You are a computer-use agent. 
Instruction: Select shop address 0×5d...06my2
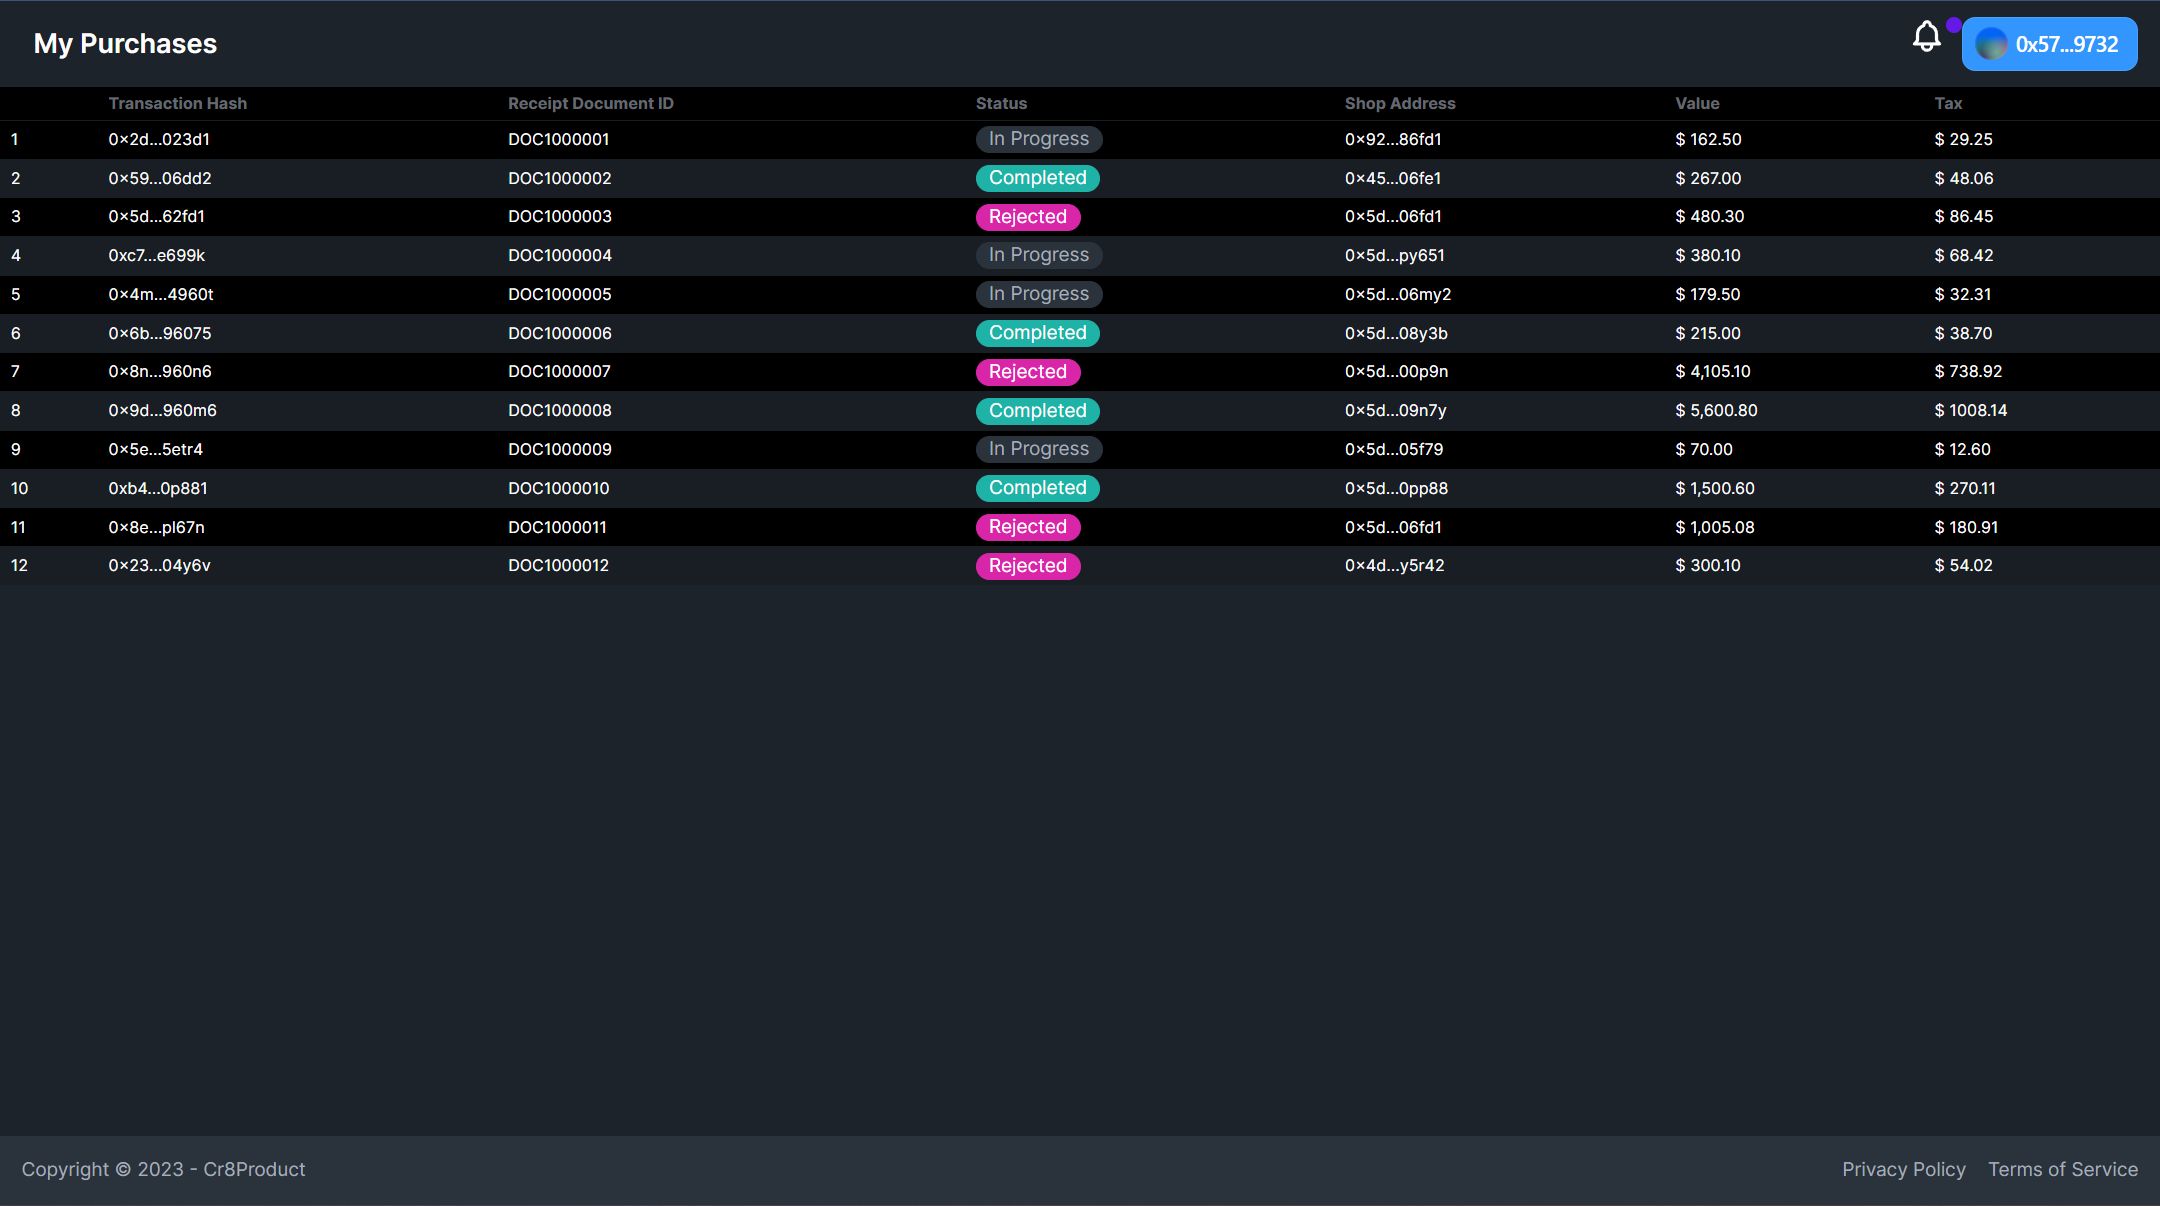[x=1397, y=294]
